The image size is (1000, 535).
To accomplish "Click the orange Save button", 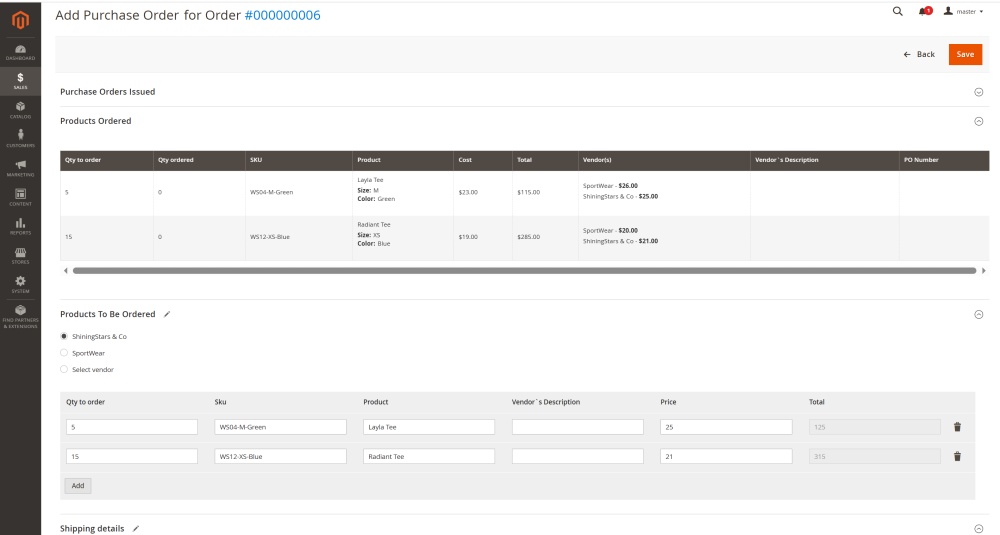I will point(965,54).
